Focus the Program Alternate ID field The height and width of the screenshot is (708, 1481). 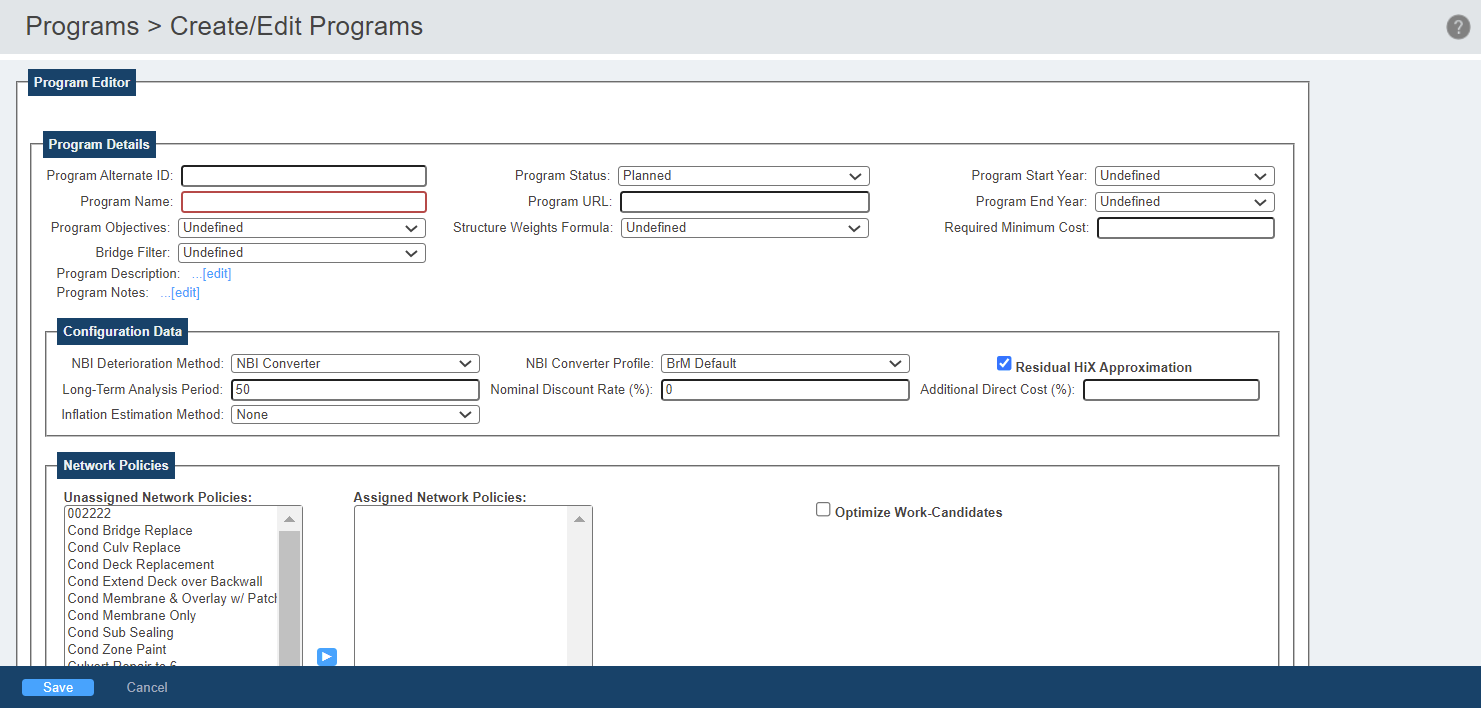tap(304, 176)
